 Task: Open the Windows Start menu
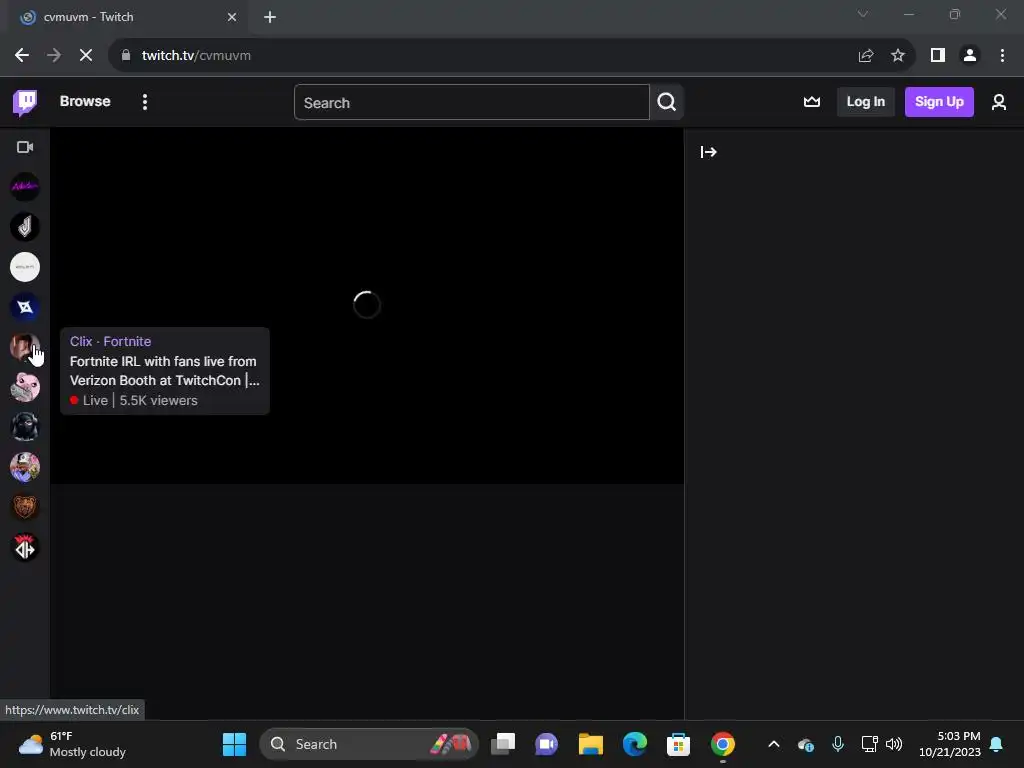pyautogui.click(x=234, y=744)
